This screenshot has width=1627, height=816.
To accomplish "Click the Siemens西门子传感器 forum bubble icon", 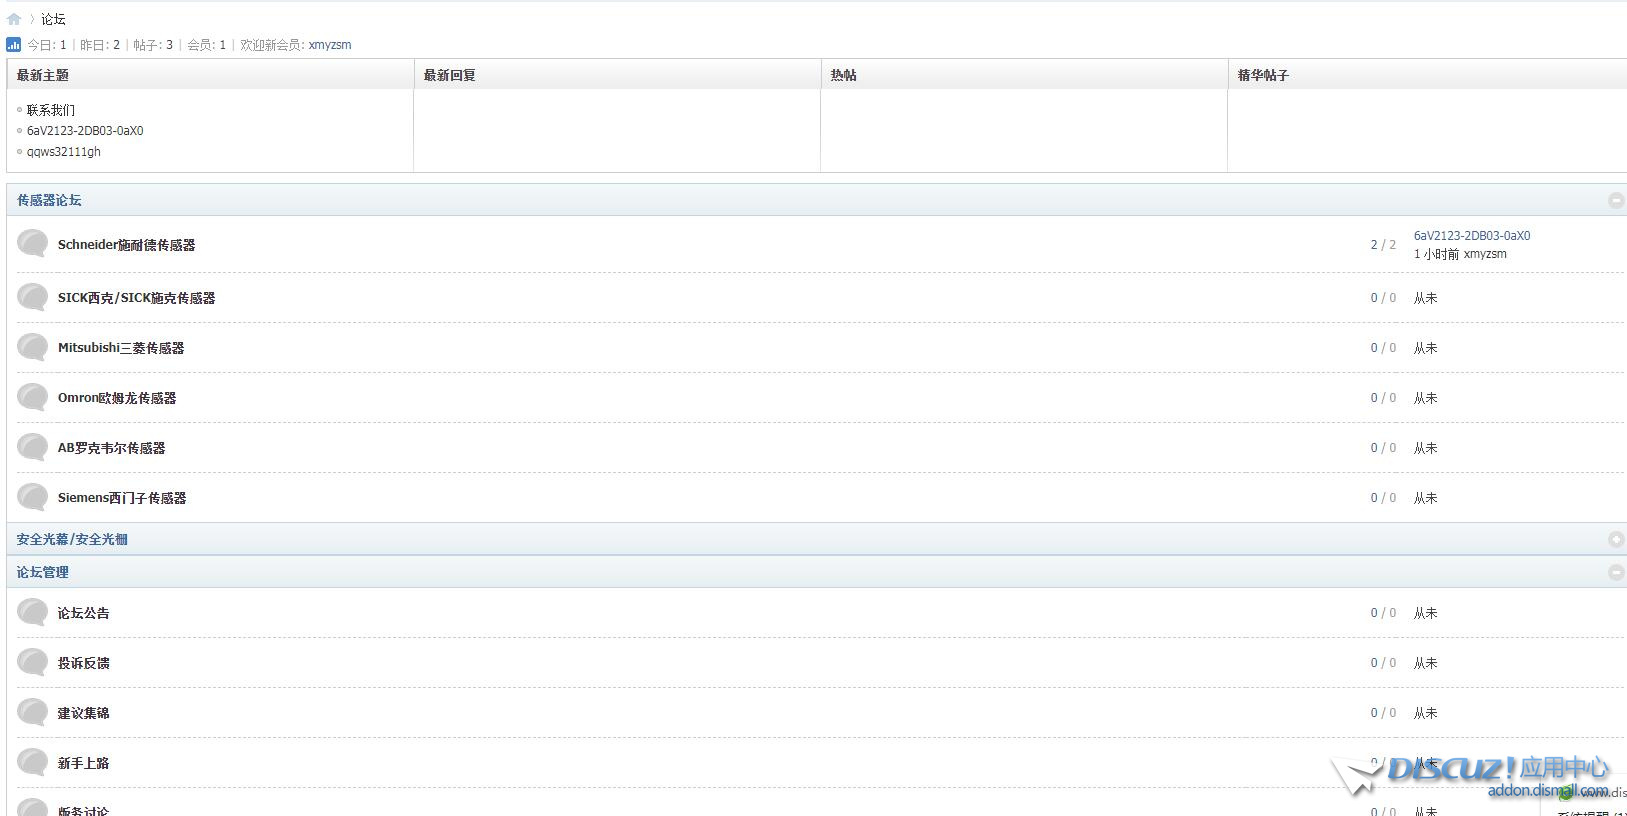I will [x=33, y=497].
